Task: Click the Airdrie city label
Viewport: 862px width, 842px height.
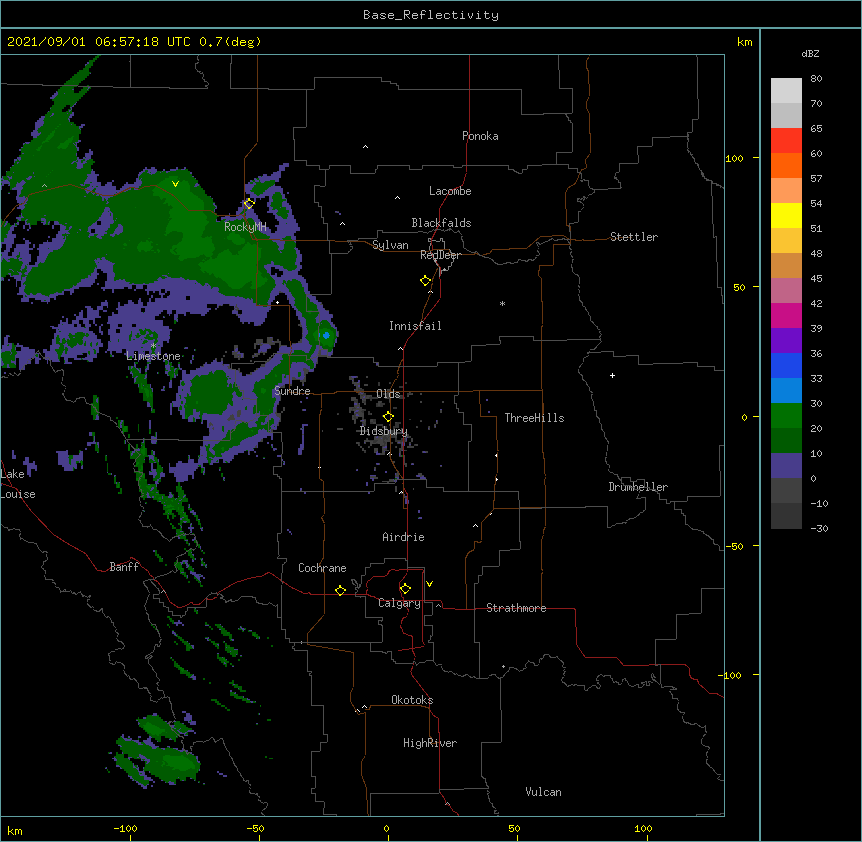Action: click(403, 537)
